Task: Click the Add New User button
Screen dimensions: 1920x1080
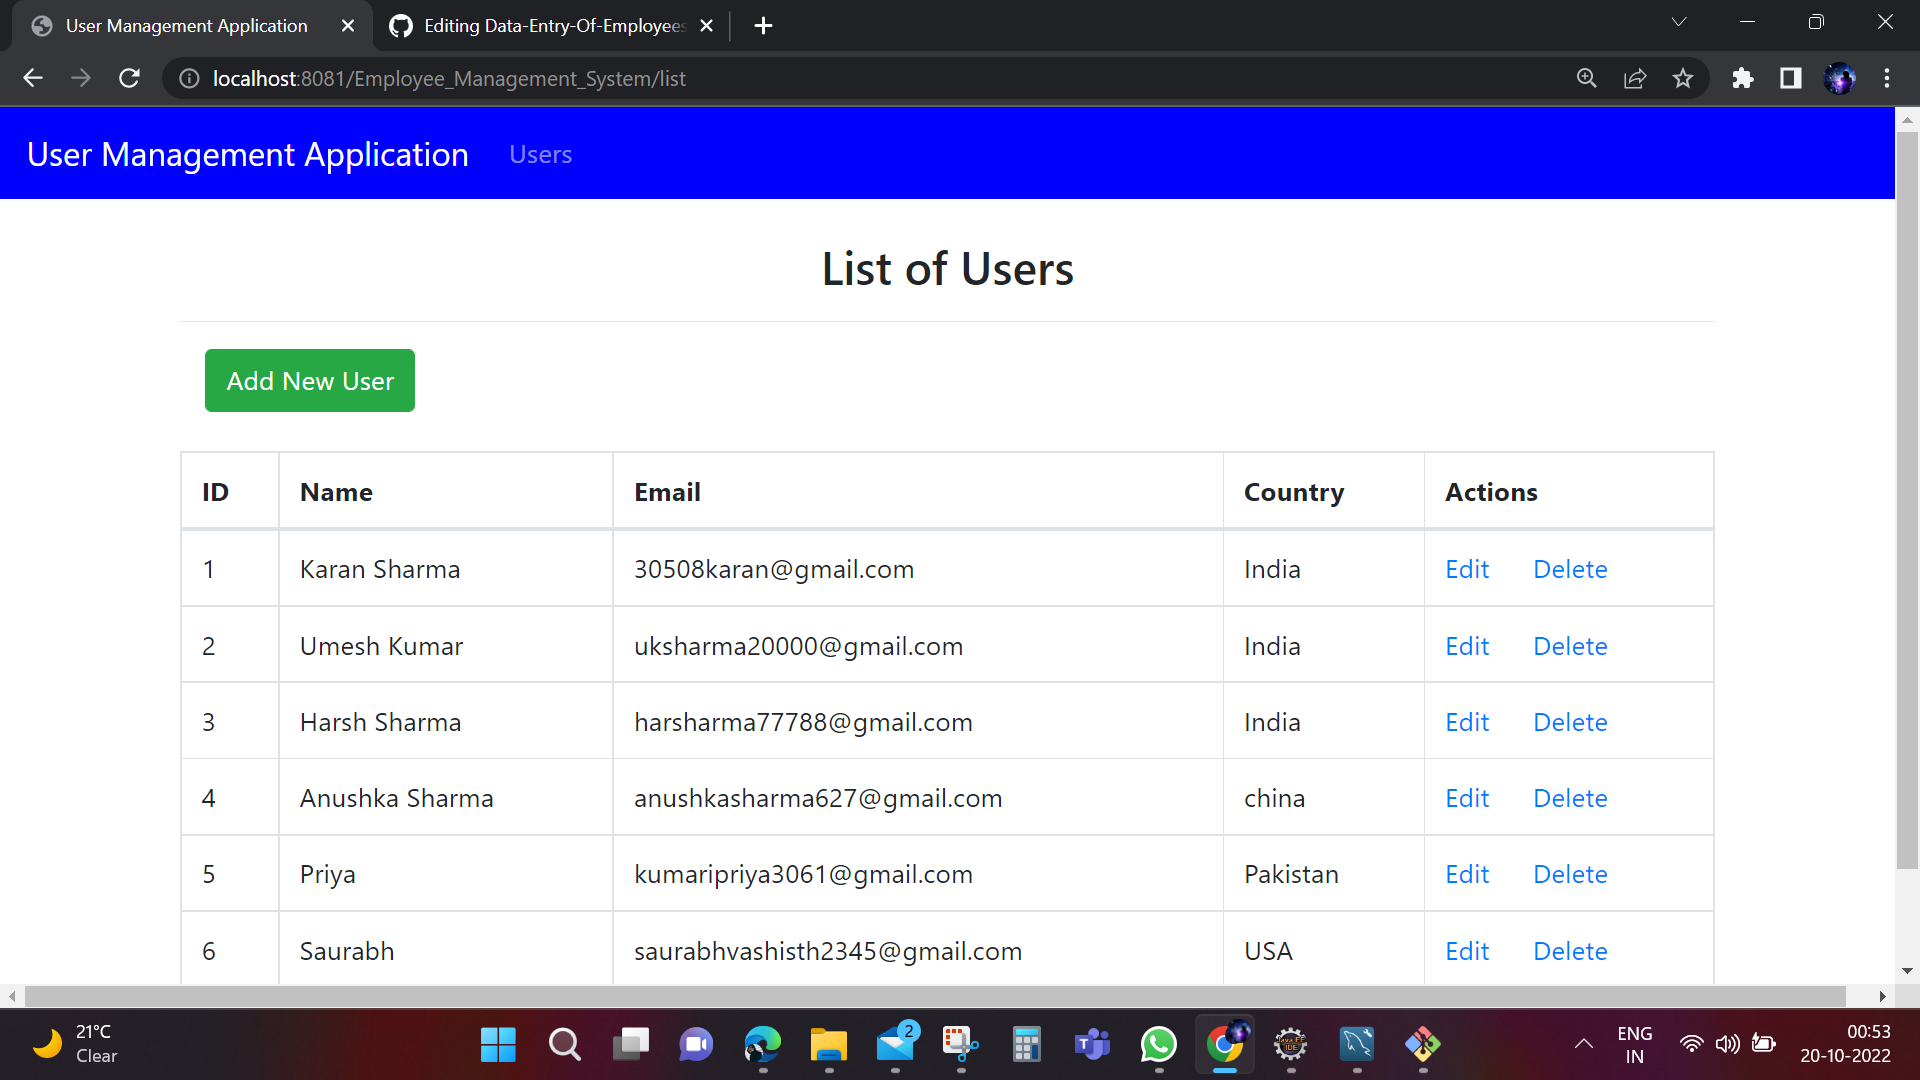Action: [x=309, y=380]
